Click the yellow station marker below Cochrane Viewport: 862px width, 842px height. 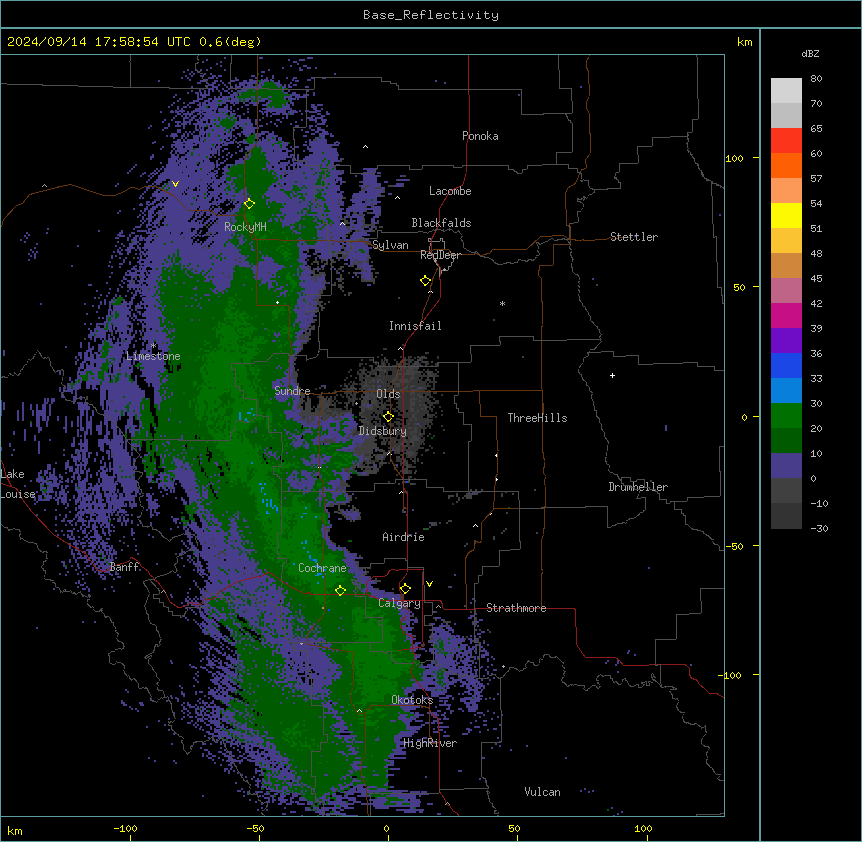click(x=340, y=591)
